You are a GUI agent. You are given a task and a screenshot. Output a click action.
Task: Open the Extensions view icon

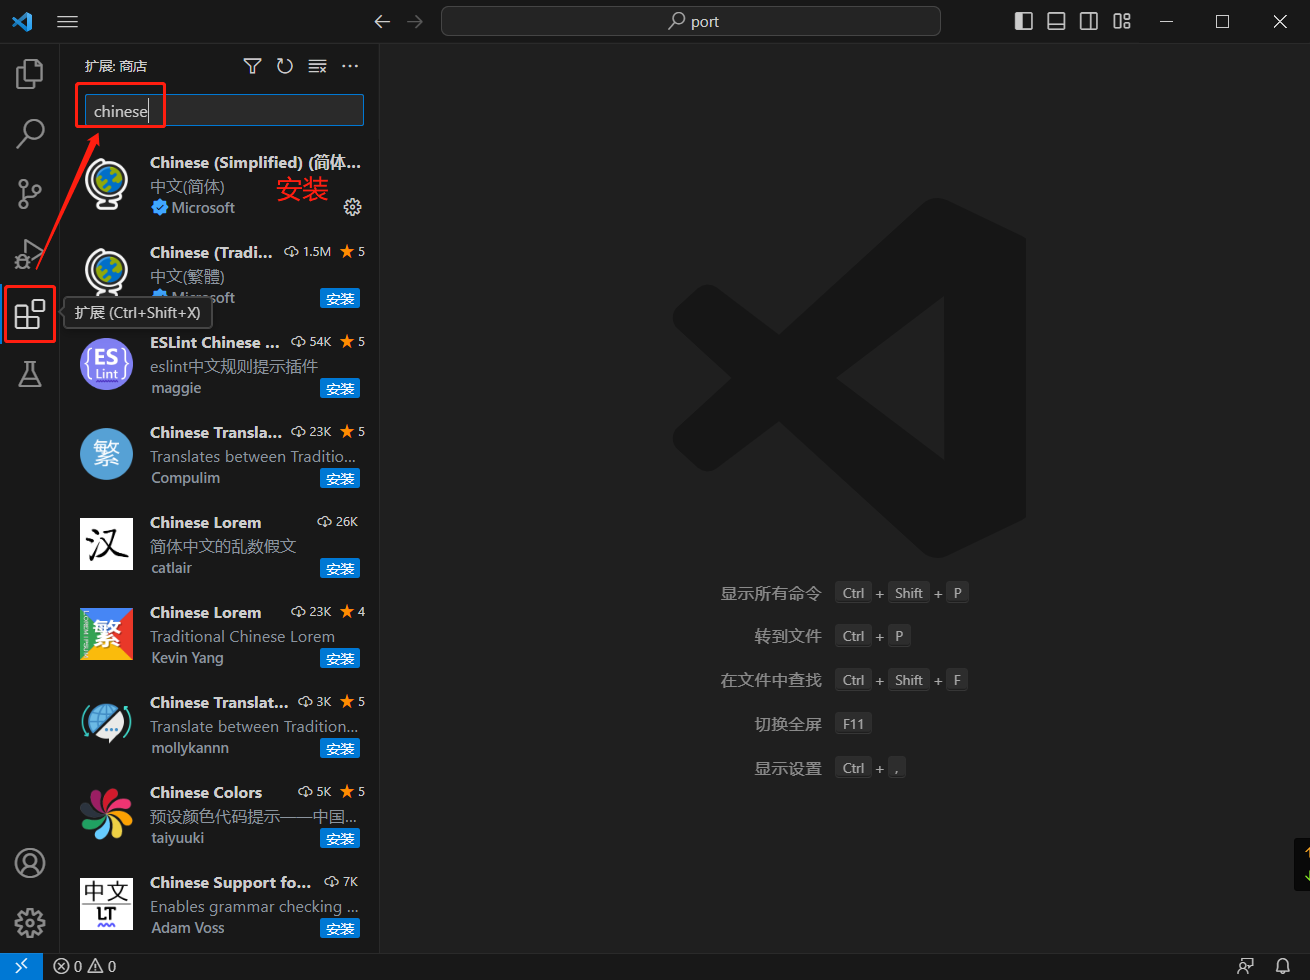click(30, 314)
